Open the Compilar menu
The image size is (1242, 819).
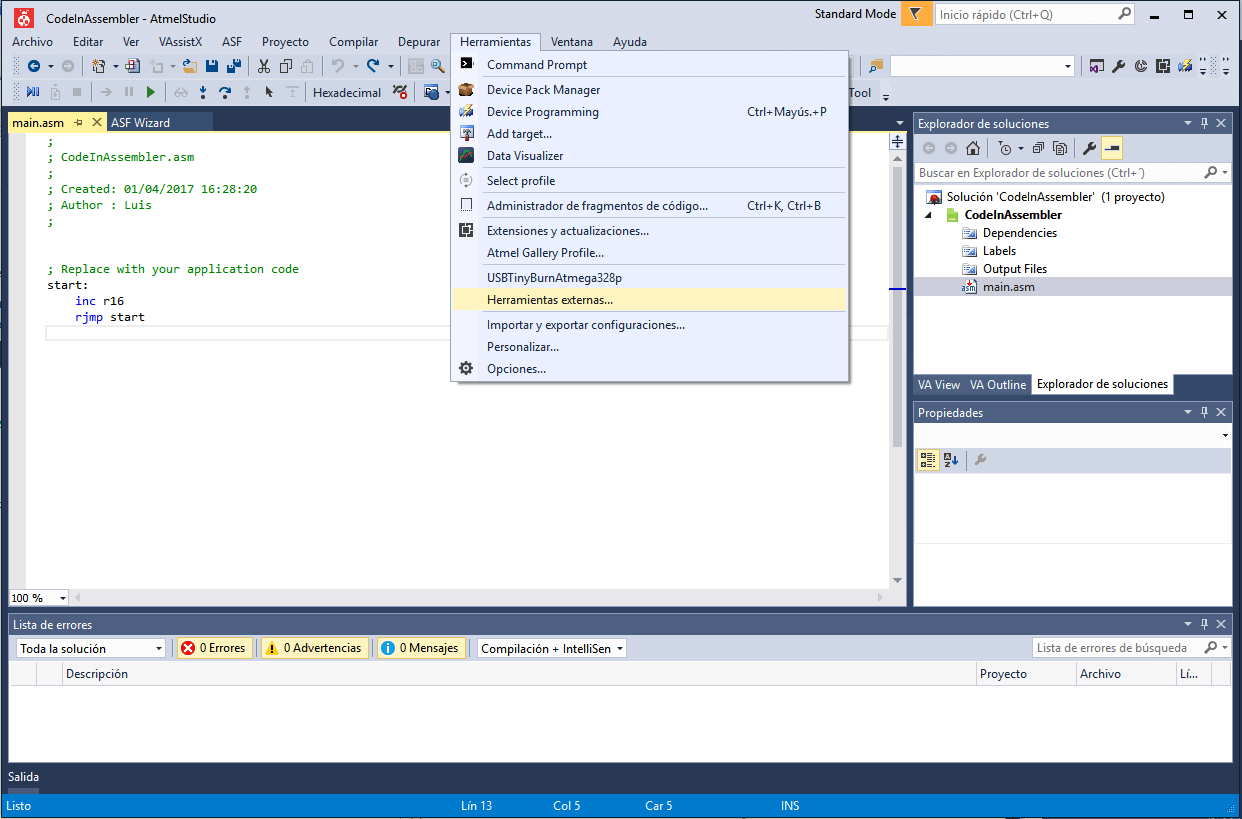pos(354,42)
